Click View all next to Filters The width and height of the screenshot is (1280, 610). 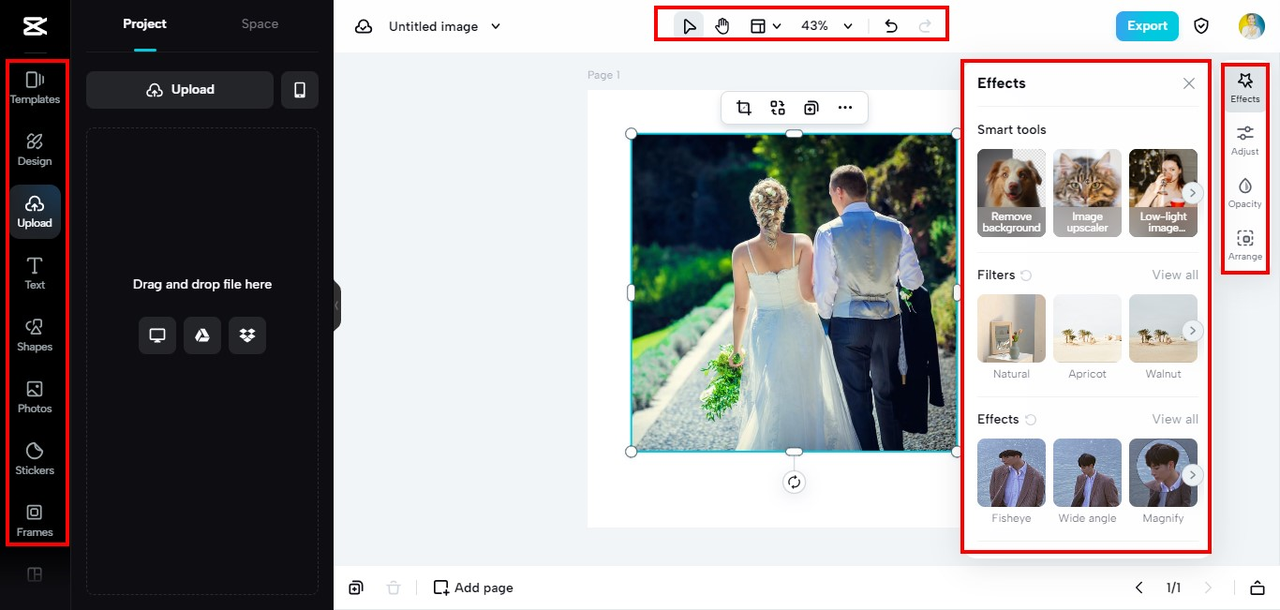pyautogui.click(x=1175, y=275)
